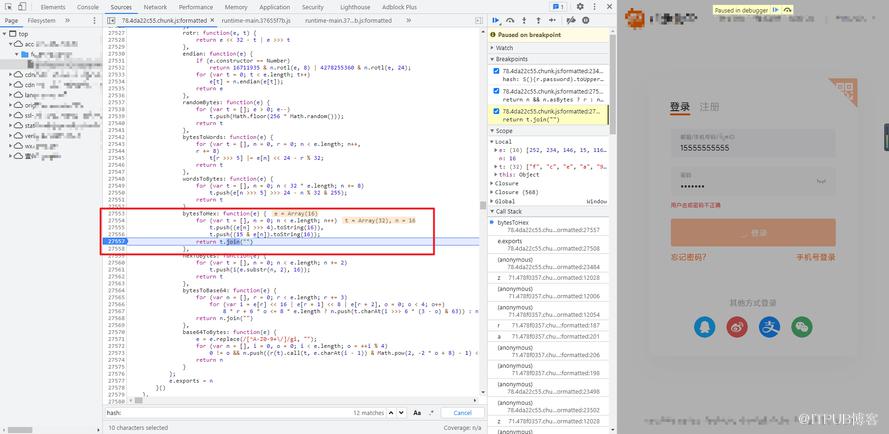This screenshot has width=889, height=434.
Task: Toggle device toolbar icon
Action: 22,7
